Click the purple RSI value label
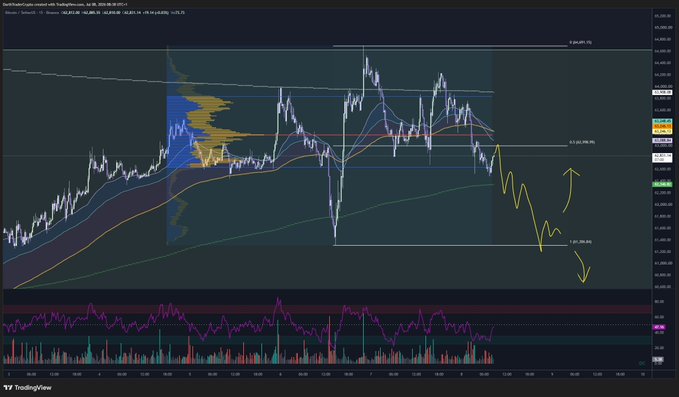The width and height of the screenshot is (679, 397). [x=660, y=328]
